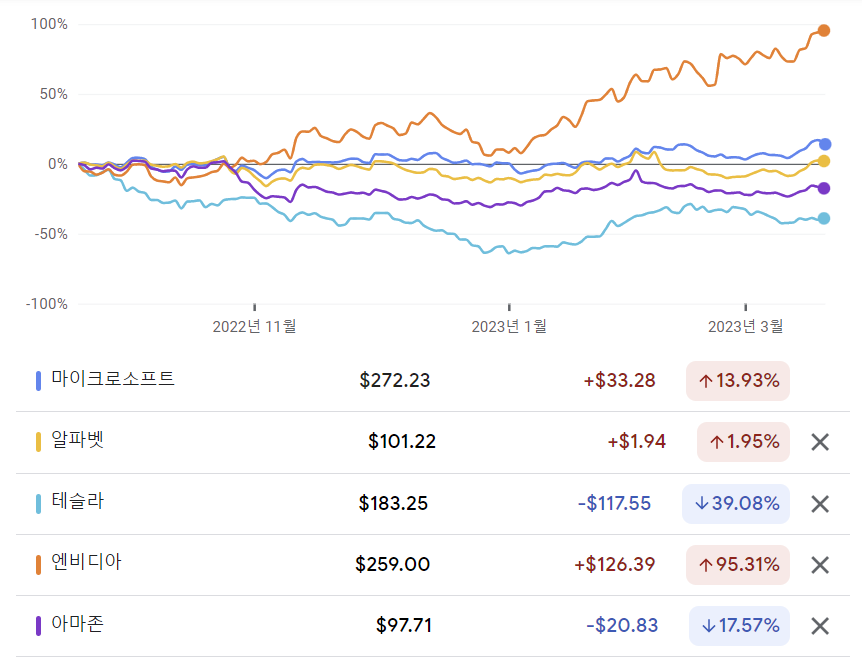Screen dimensions: 862x662
Task: Click the 엔비디아 orange color marker
Action: point(38,565)
